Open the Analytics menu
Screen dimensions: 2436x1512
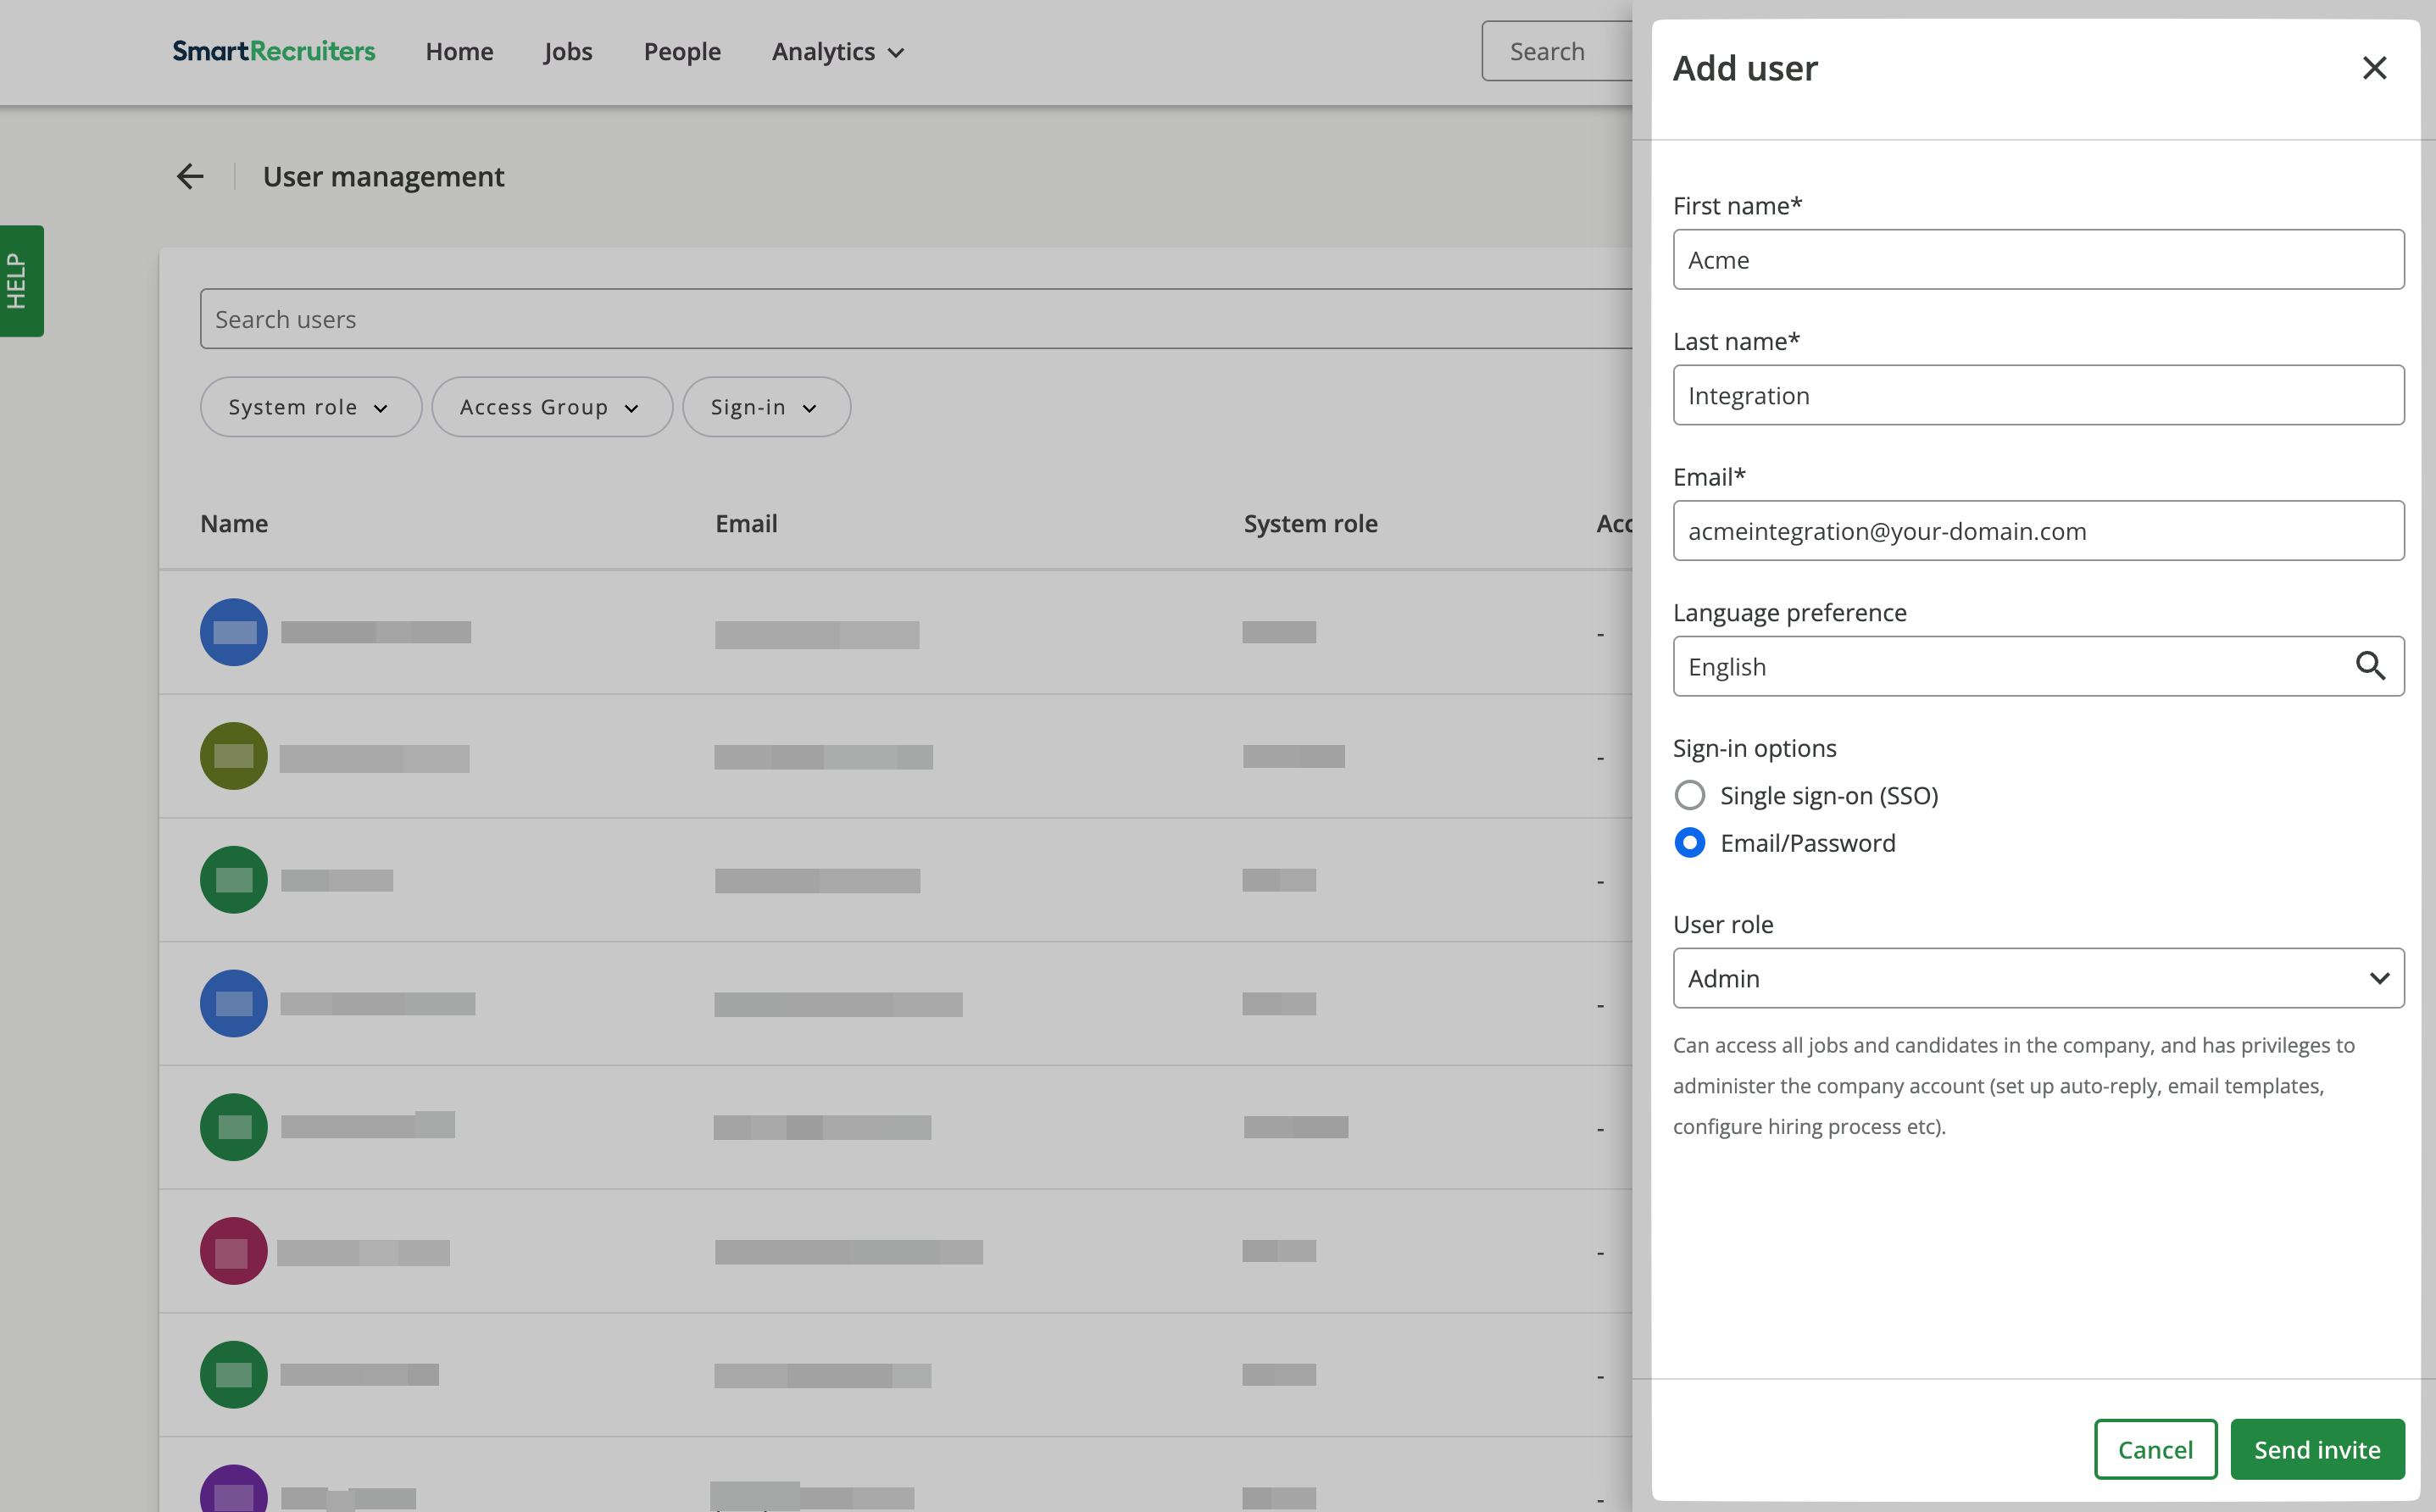[838, 51]
